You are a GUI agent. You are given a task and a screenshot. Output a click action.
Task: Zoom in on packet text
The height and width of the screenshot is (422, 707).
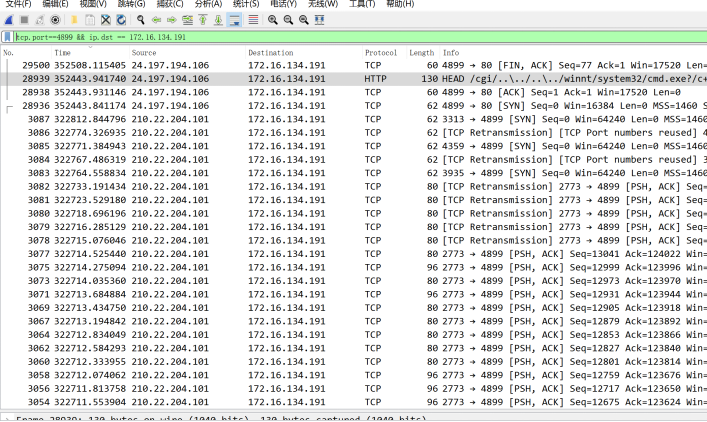tap(272, 20)
